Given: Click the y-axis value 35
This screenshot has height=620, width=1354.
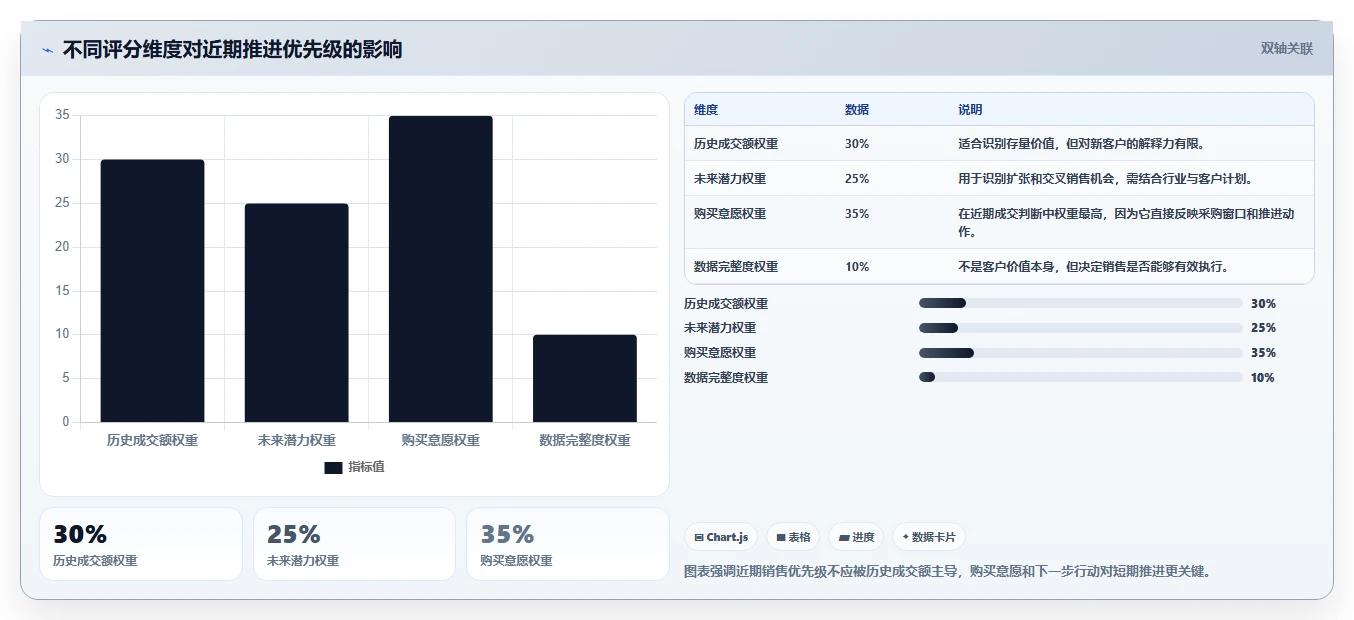Looking at the screenshot, I should (x=63, y=115).
